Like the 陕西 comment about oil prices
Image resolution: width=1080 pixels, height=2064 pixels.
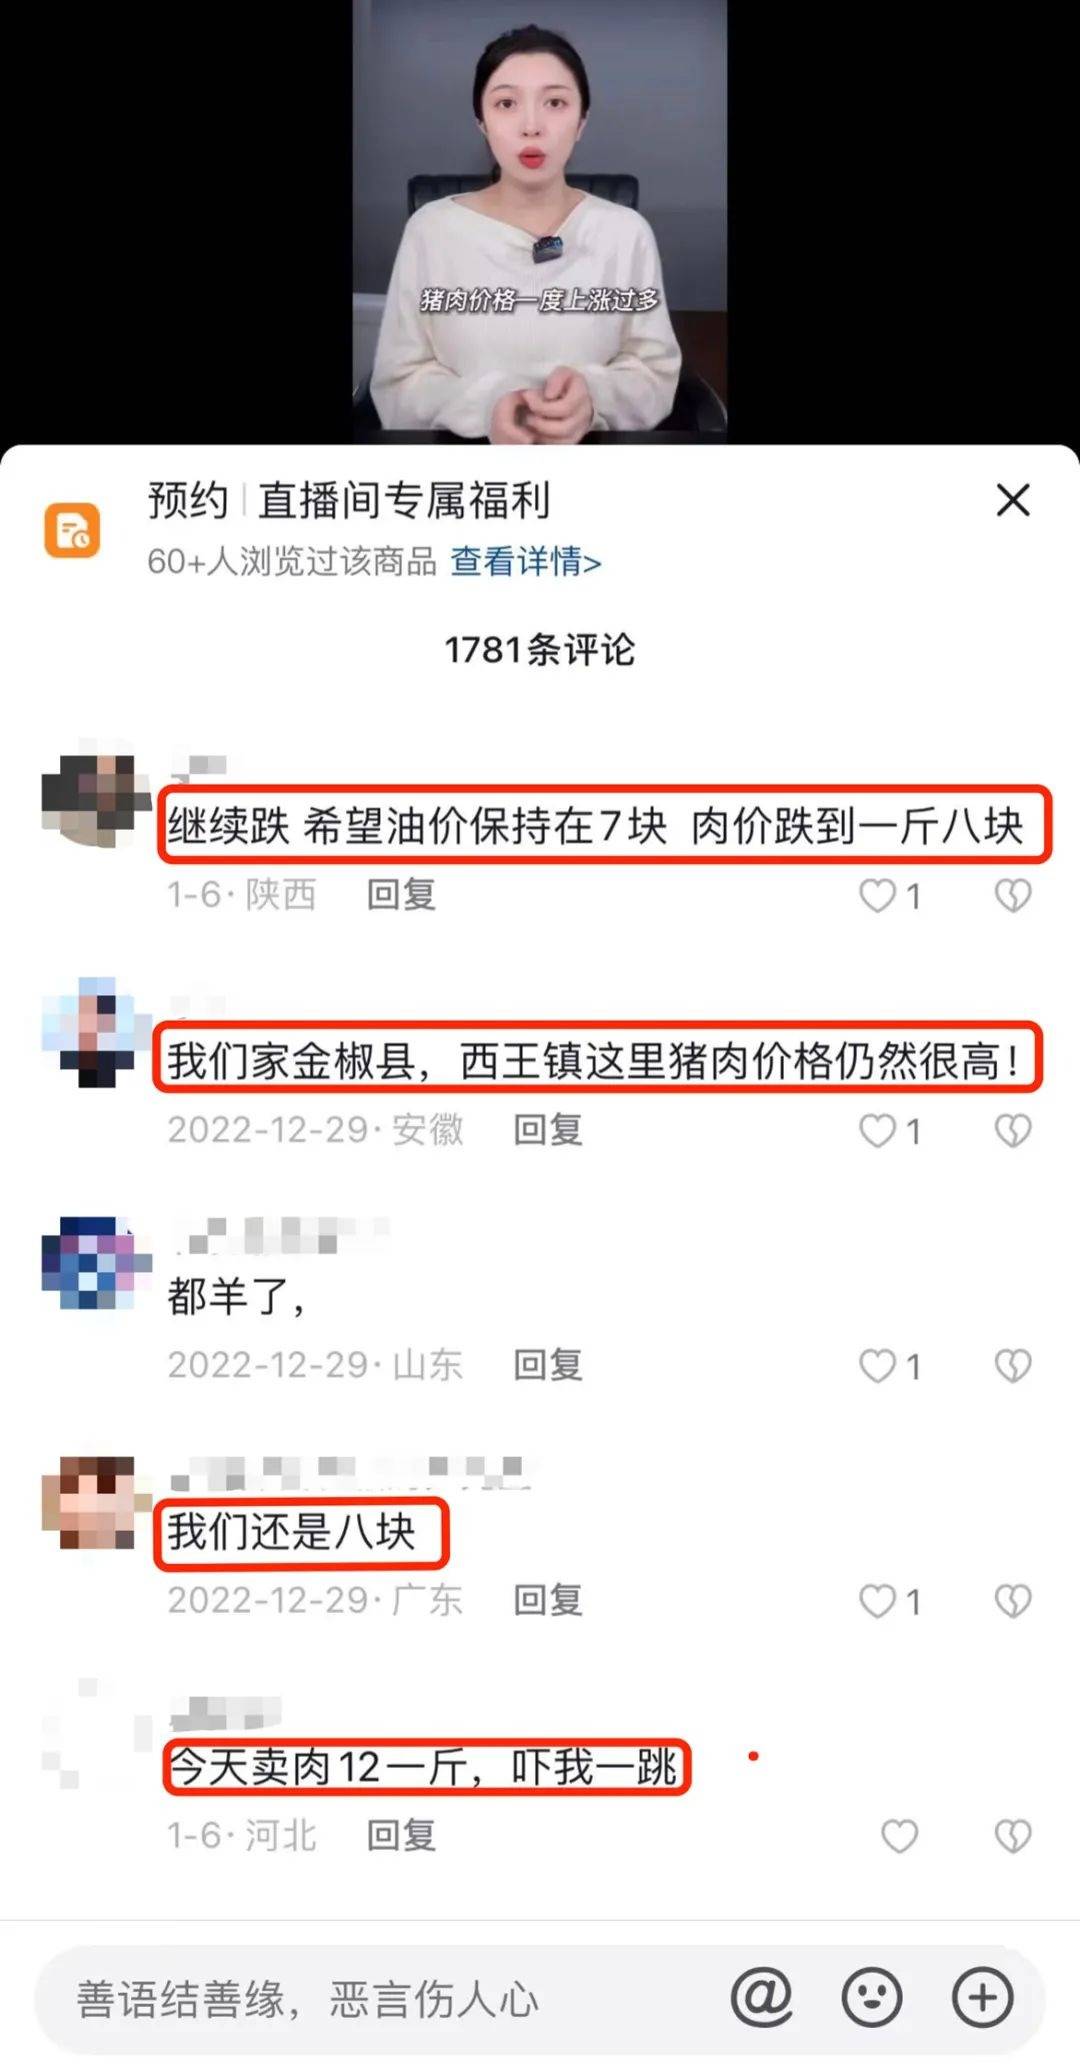pyautogui.click(x=878, y=895)
